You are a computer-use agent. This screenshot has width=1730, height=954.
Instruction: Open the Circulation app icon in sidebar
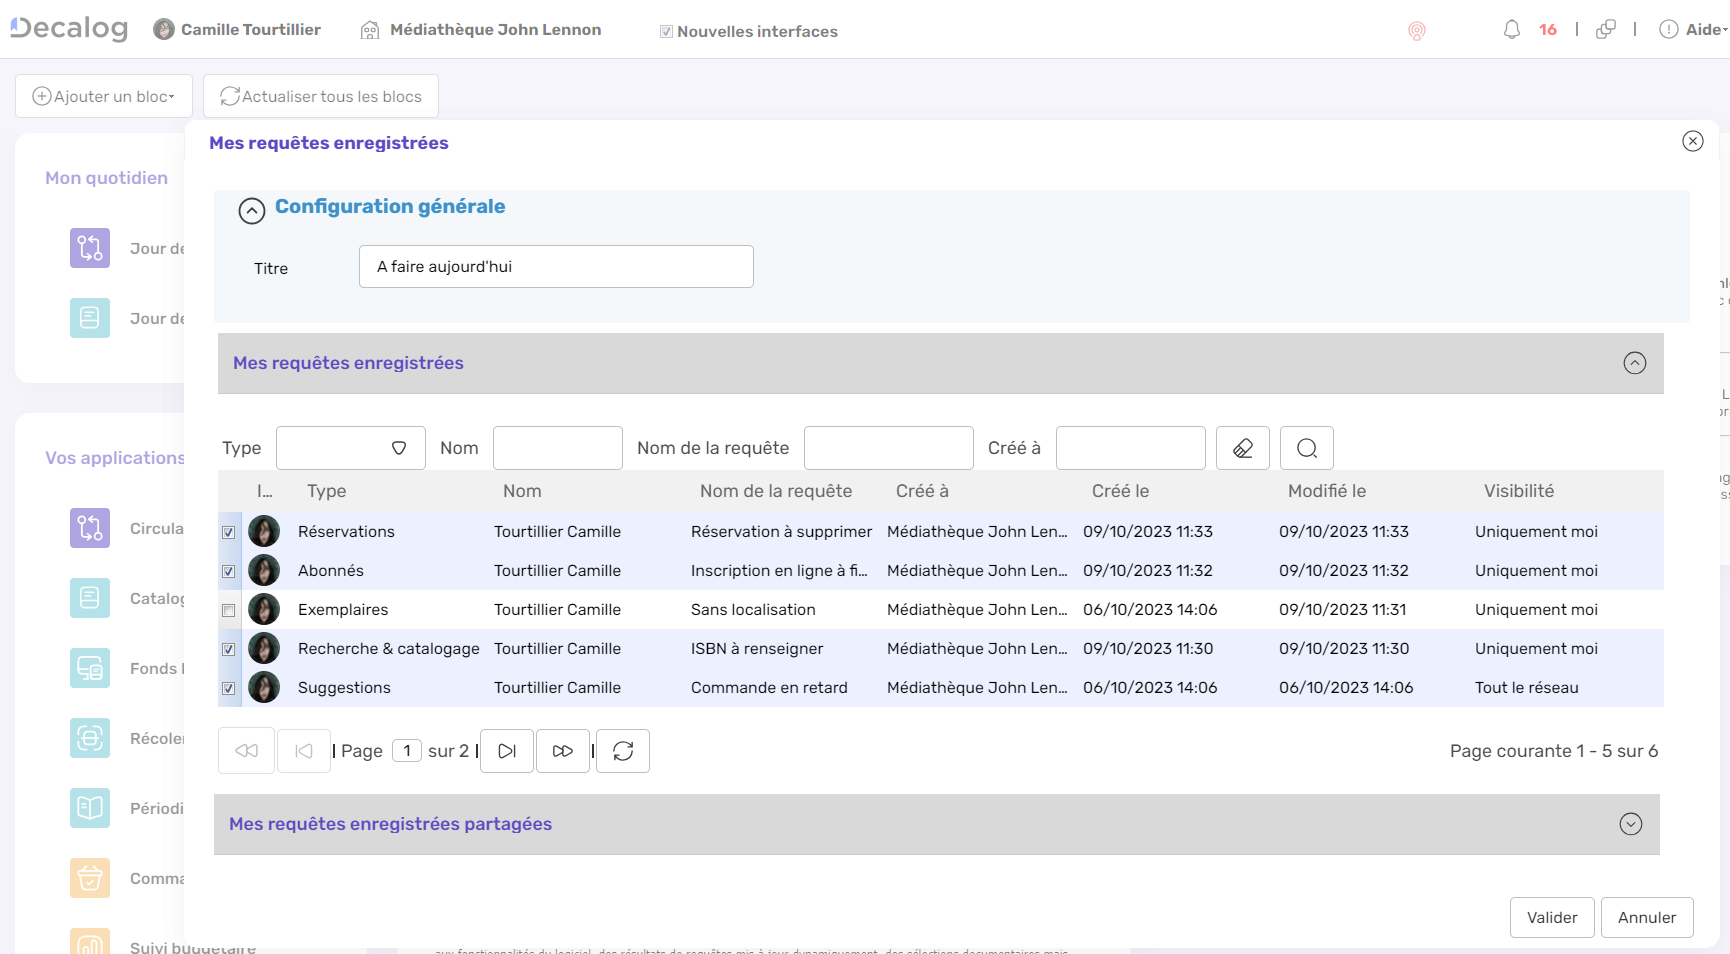click(89, 527)
